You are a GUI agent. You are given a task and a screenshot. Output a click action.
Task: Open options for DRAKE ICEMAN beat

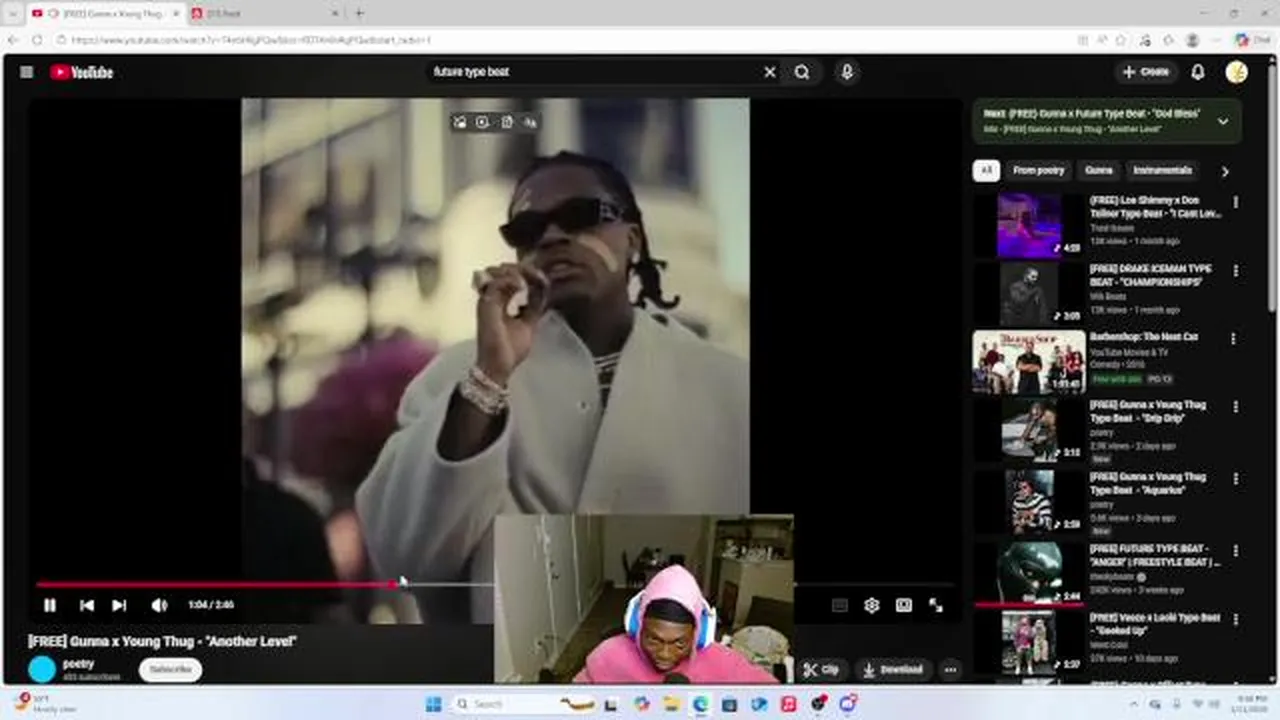(x=1236, y=271)
